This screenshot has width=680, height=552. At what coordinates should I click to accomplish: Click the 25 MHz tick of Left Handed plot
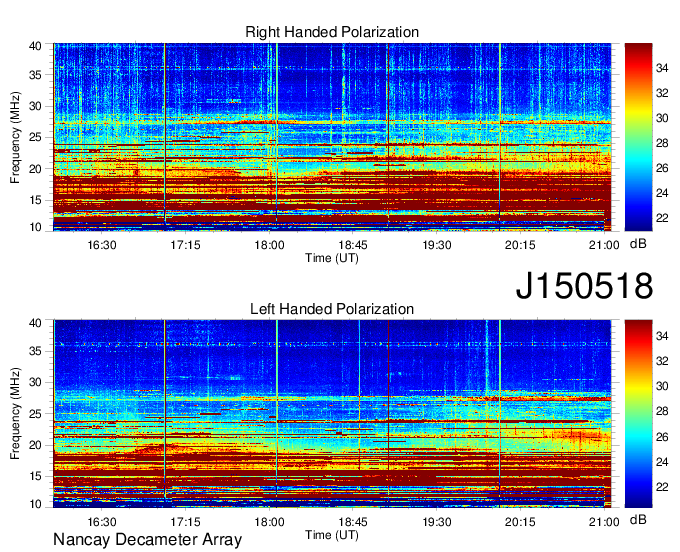[x=35, y=414]
